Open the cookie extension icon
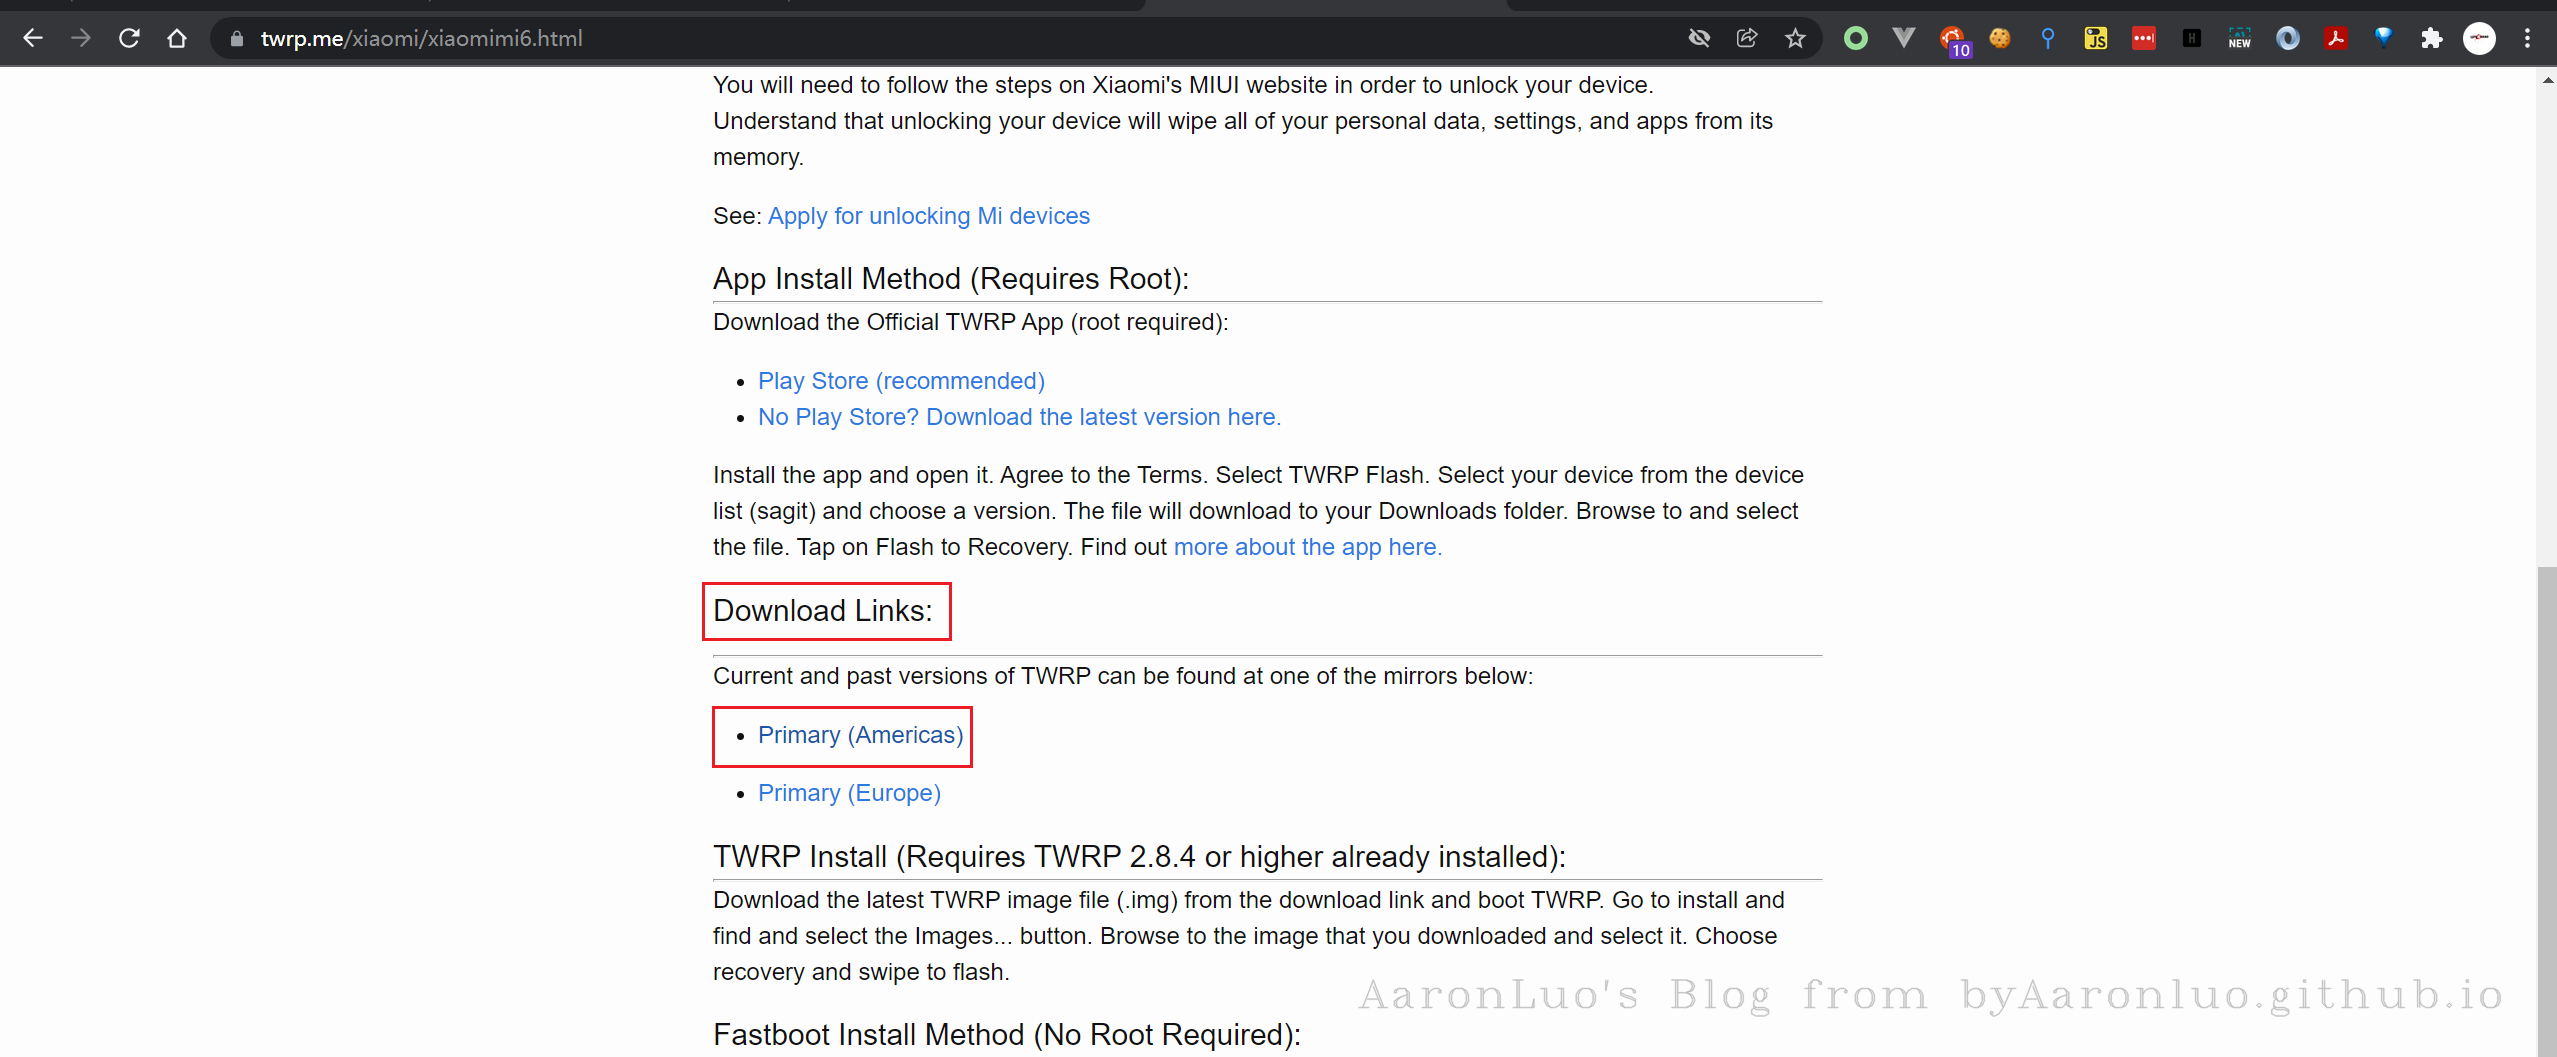The width and height of the screenshot is (2557, 1057). (x=1999, y=39)
